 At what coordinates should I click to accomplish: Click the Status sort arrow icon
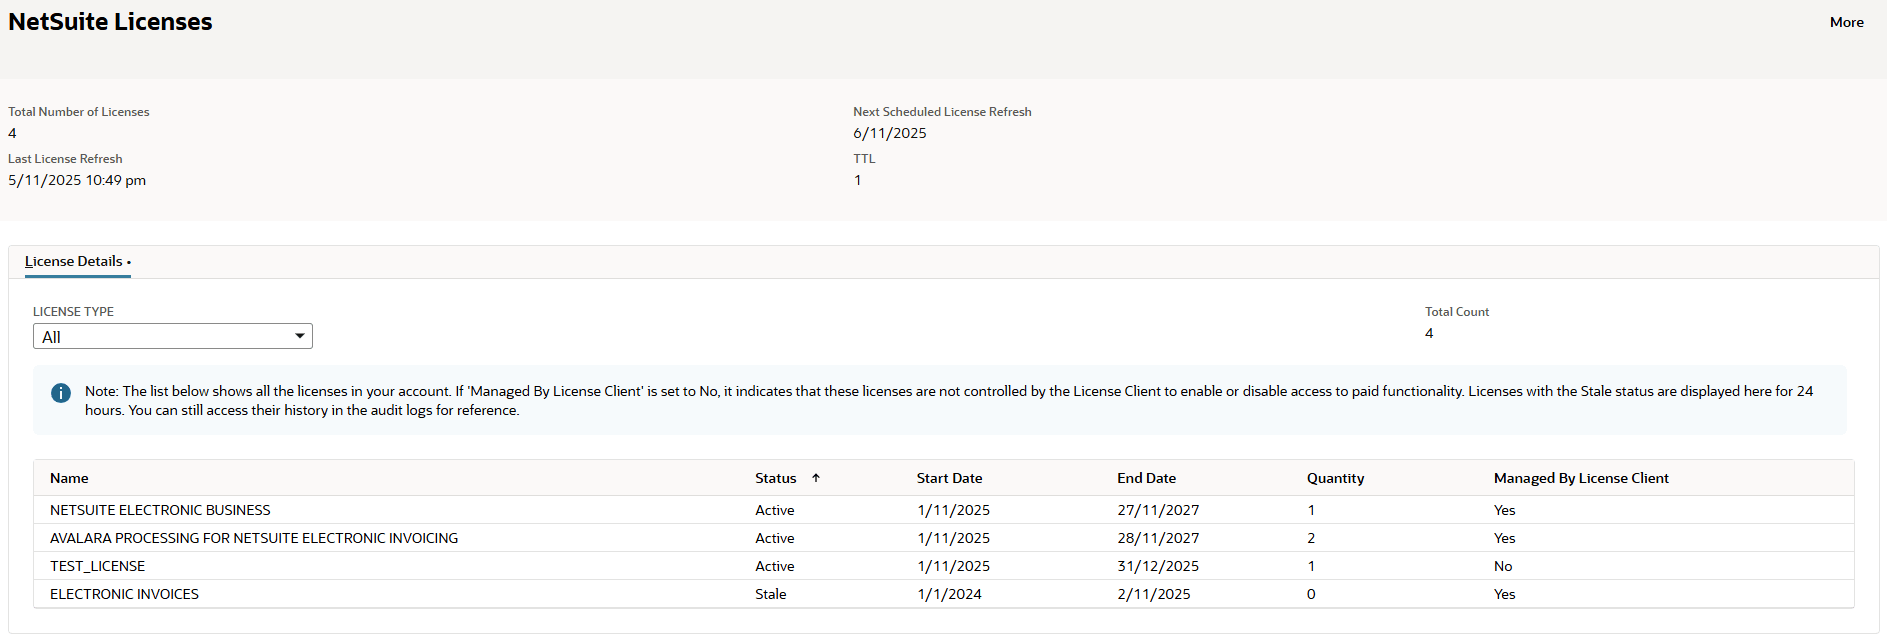pos(816,478)
